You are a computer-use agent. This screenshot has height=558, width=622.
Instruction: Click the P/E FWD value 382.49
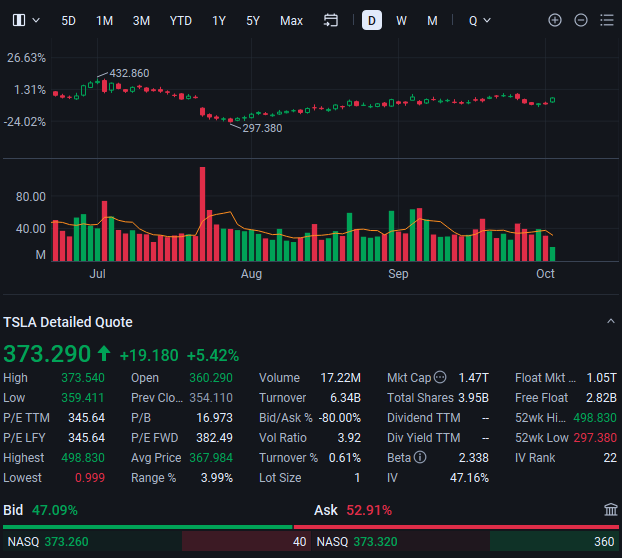click(214, 438)
